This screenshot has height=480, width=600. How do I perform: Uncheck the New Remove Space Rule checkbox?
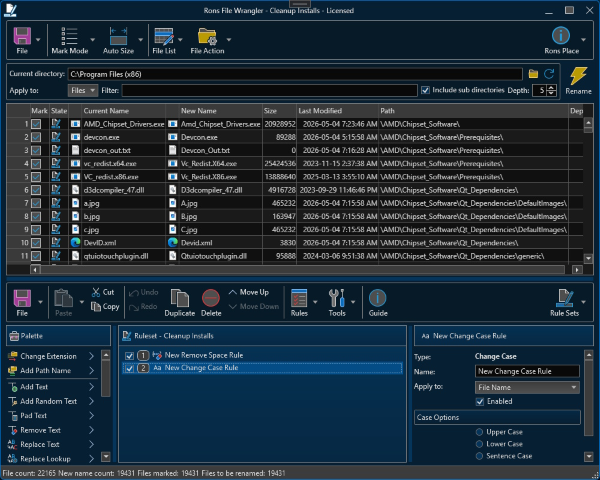(x=129, y=356)
